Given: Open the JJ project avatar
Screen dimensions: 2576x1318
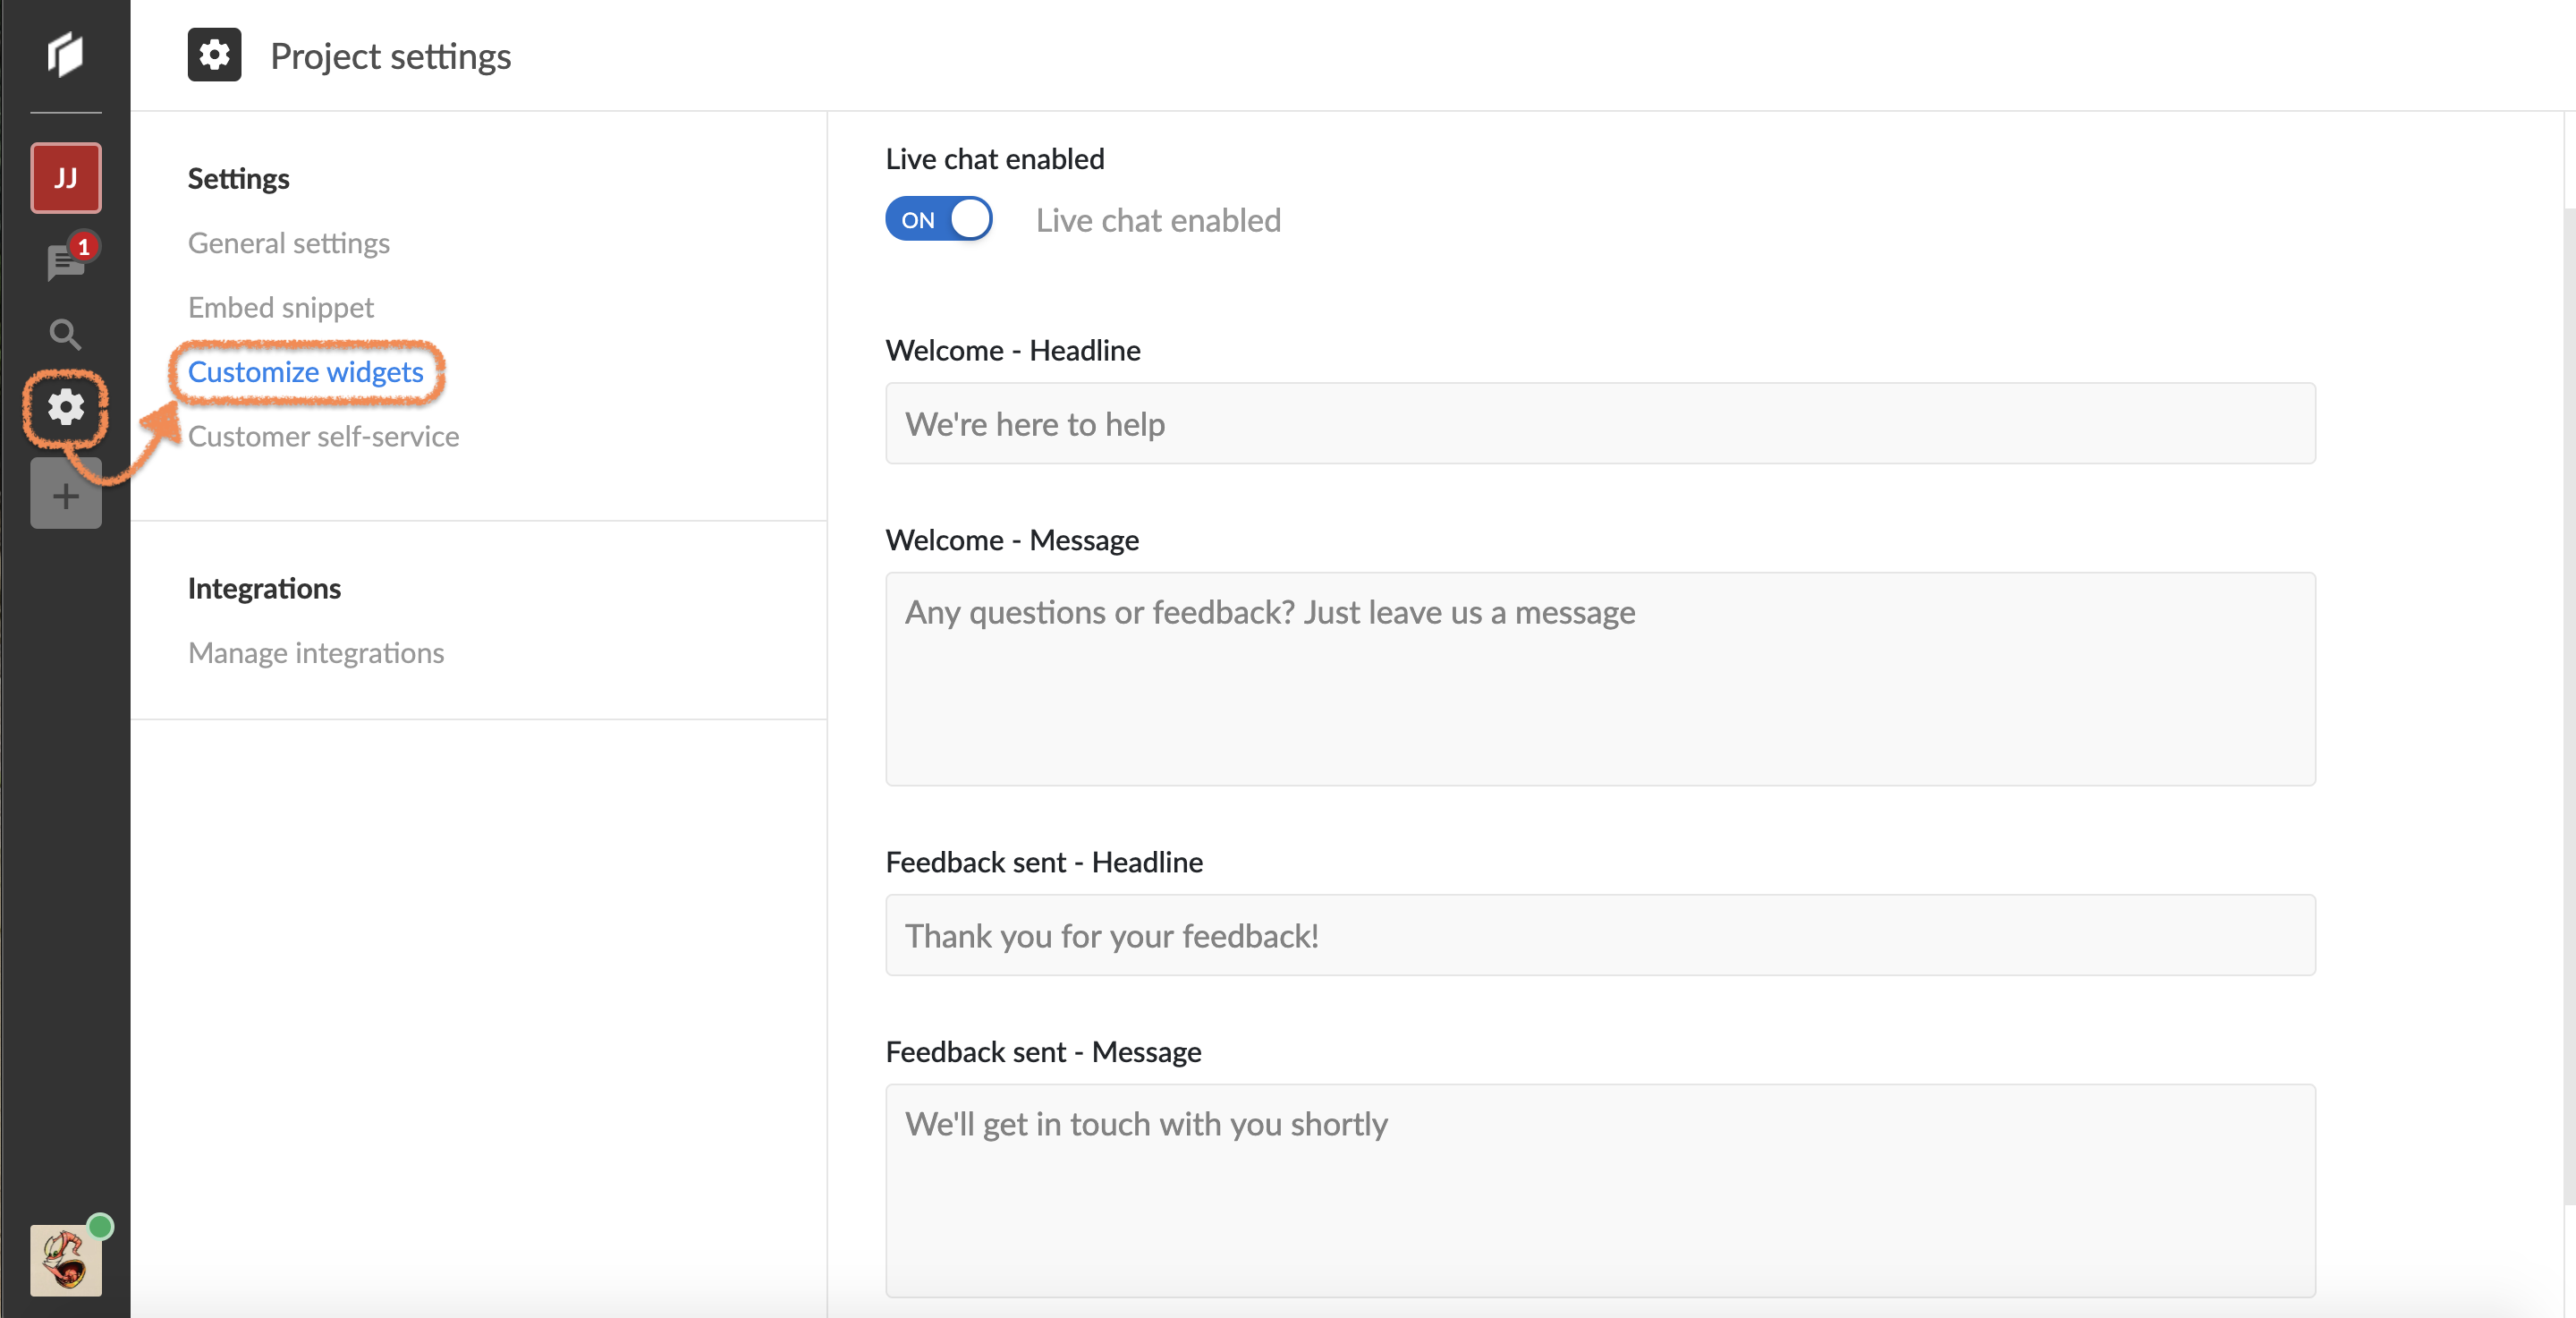Looking at the screenshot, I should pos(65,178).
